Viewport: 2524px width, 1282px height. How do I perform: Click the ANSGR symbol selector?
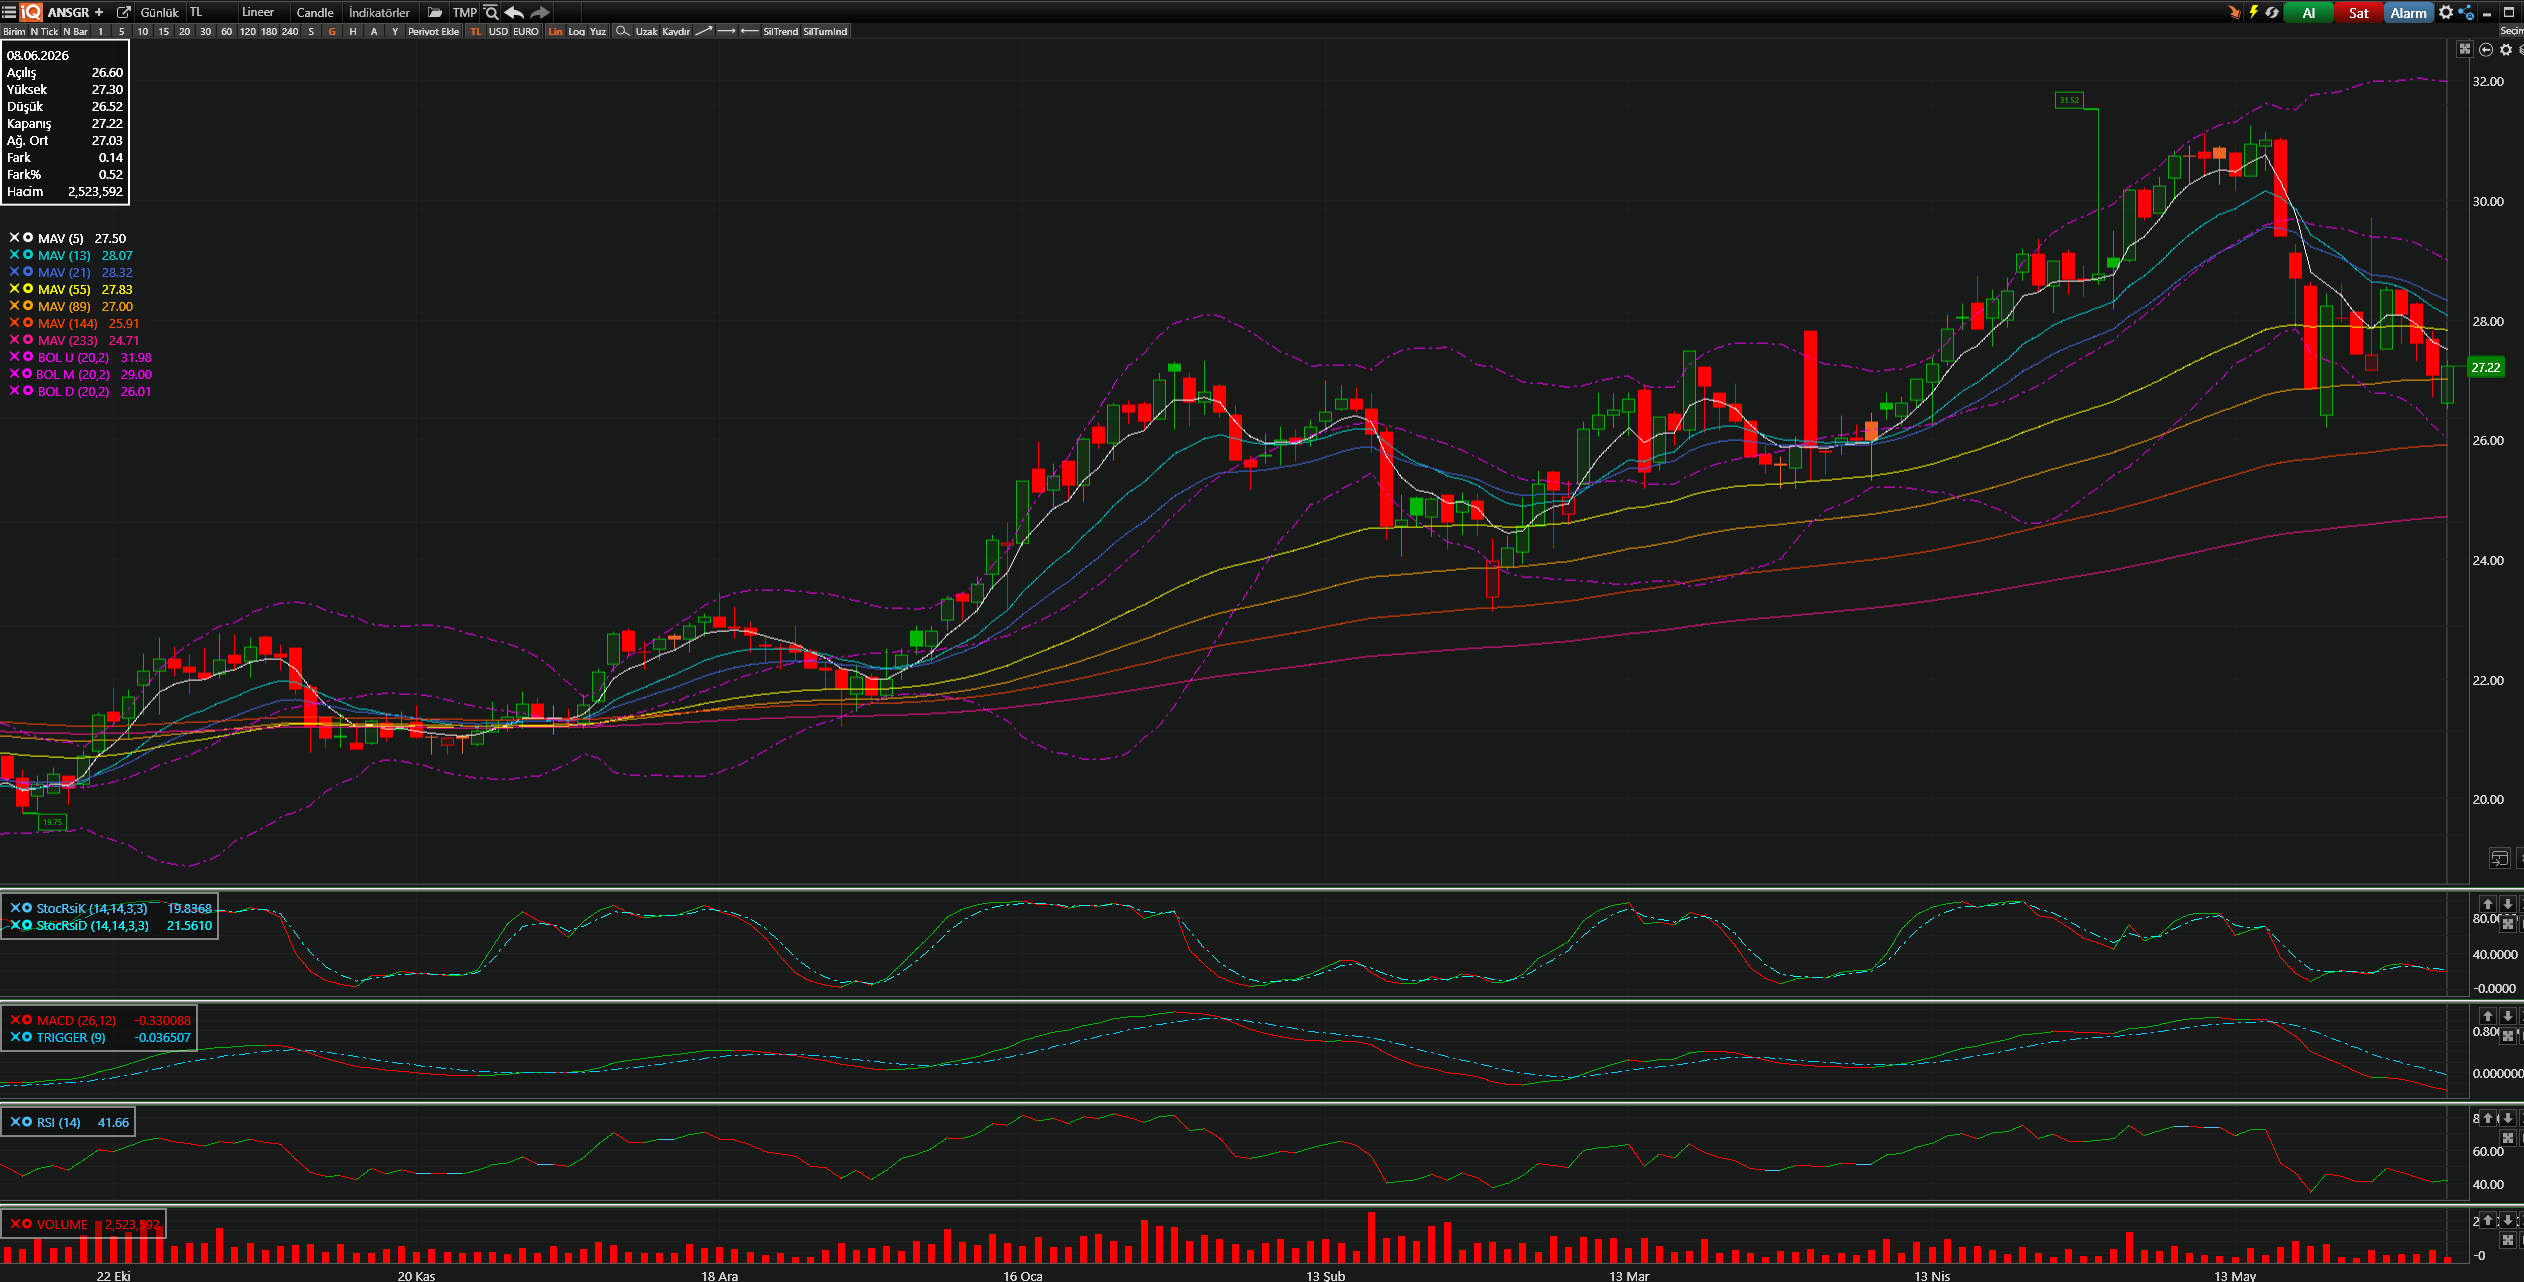pyautogui.click(x=68, y=12)
